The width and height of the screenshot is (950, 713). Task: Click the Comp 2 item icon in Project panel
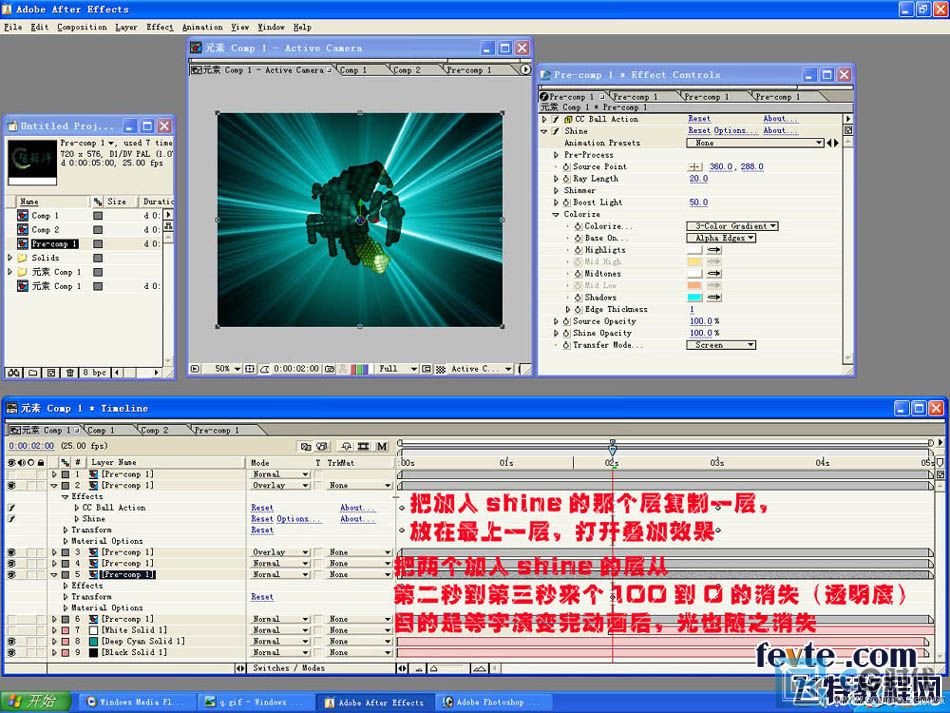point(22,230)
